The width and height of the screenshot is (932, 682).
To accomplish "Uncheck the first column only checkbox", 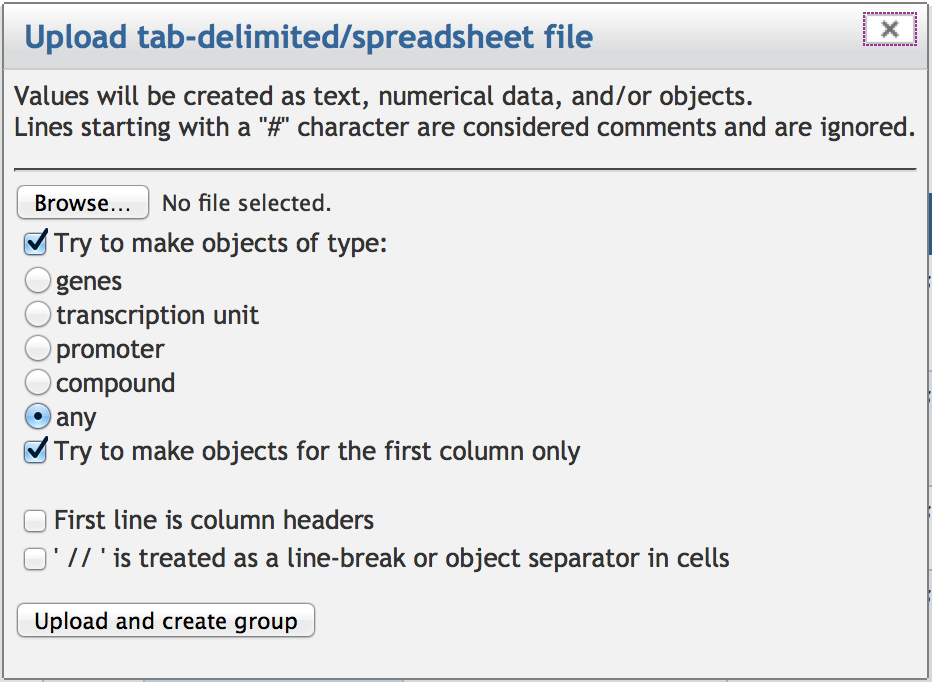I will (36, 451).
